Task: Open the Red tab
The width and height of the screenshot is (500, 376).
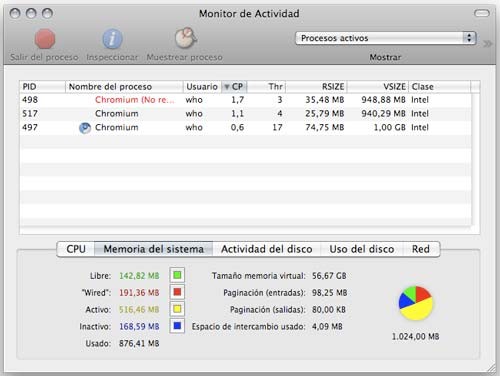Action: click(x=421, y=249)
